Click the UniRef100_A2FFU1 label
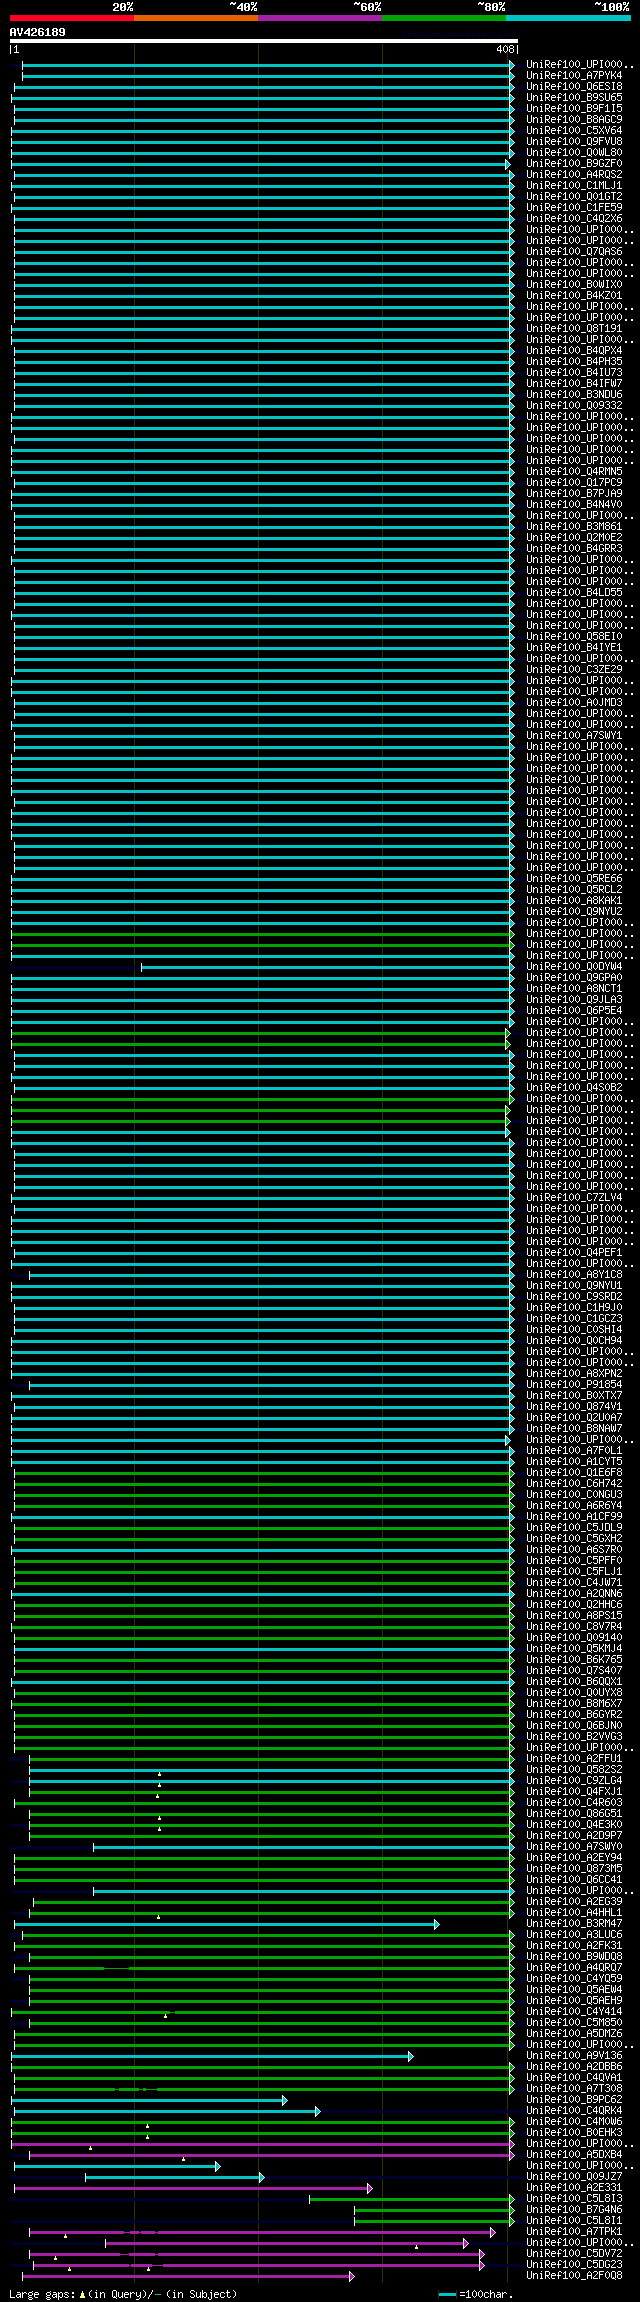640x2302 pixels. [574, 1758]
